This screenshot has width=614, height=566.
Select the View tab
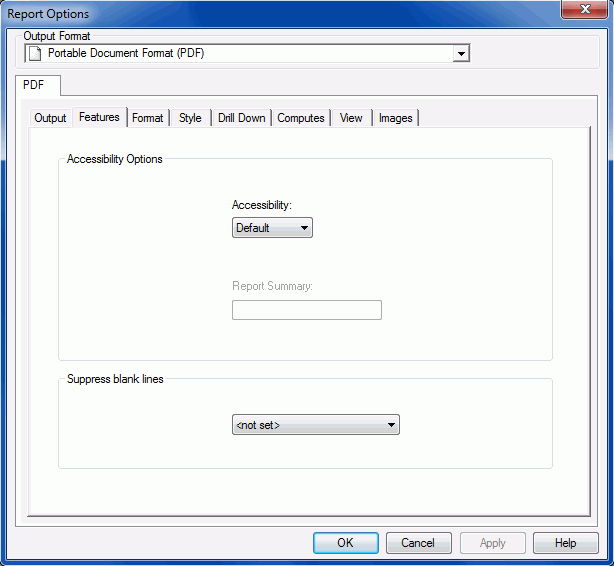pyautogui.click(x=351, y=118)
